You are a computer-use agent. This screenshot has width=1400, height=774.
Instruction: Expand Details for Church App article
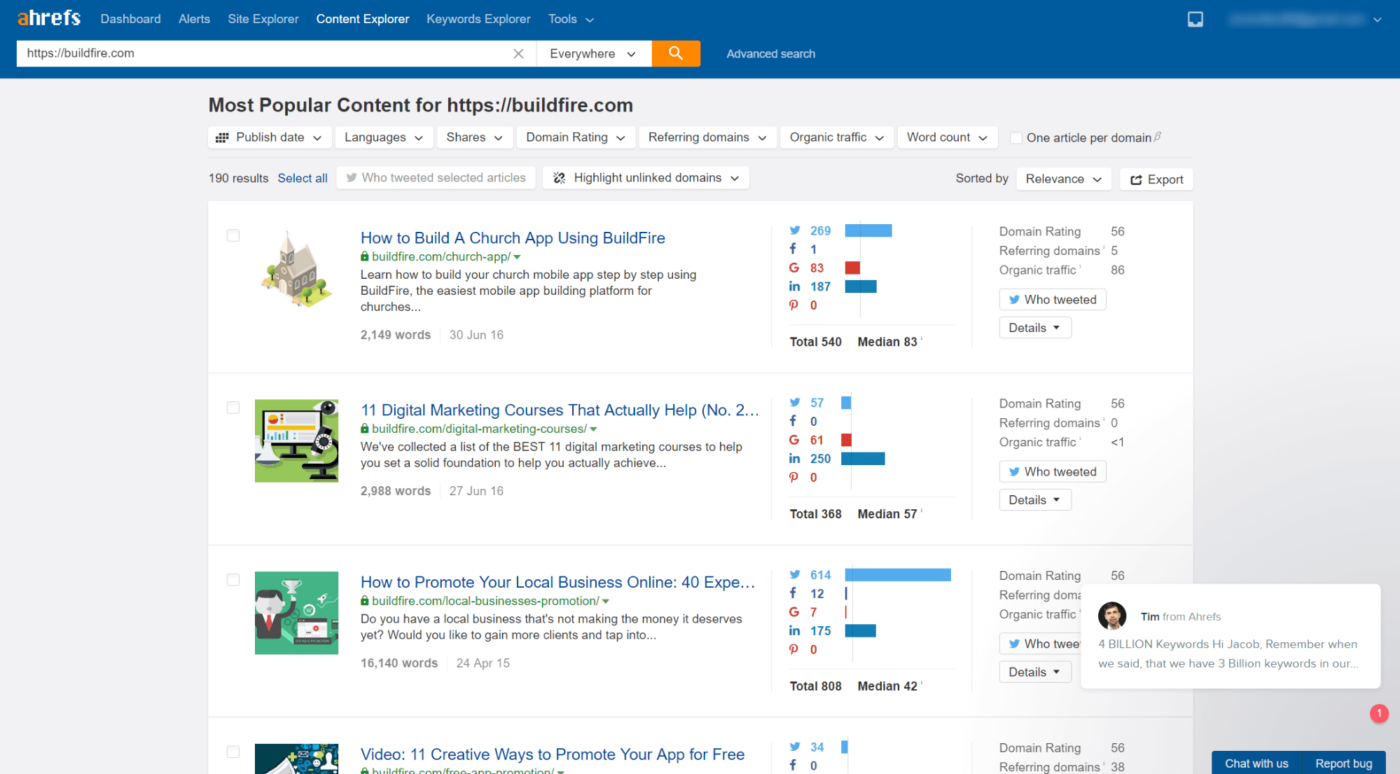click(x=1035, y=328)
